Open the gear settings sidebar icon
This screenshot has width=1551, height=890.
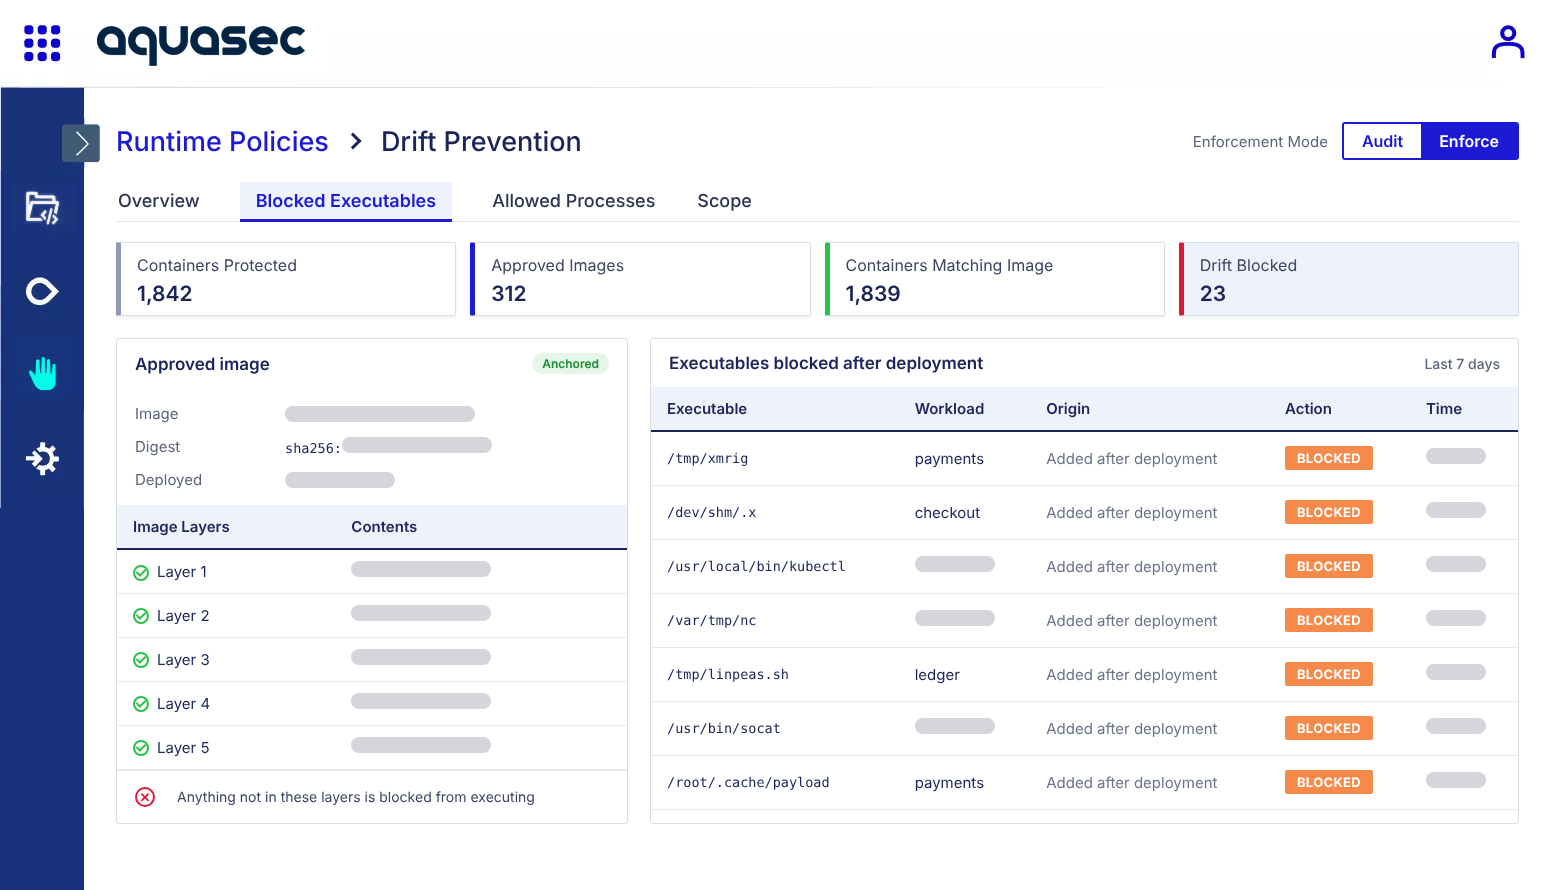[x=42, y=459]
